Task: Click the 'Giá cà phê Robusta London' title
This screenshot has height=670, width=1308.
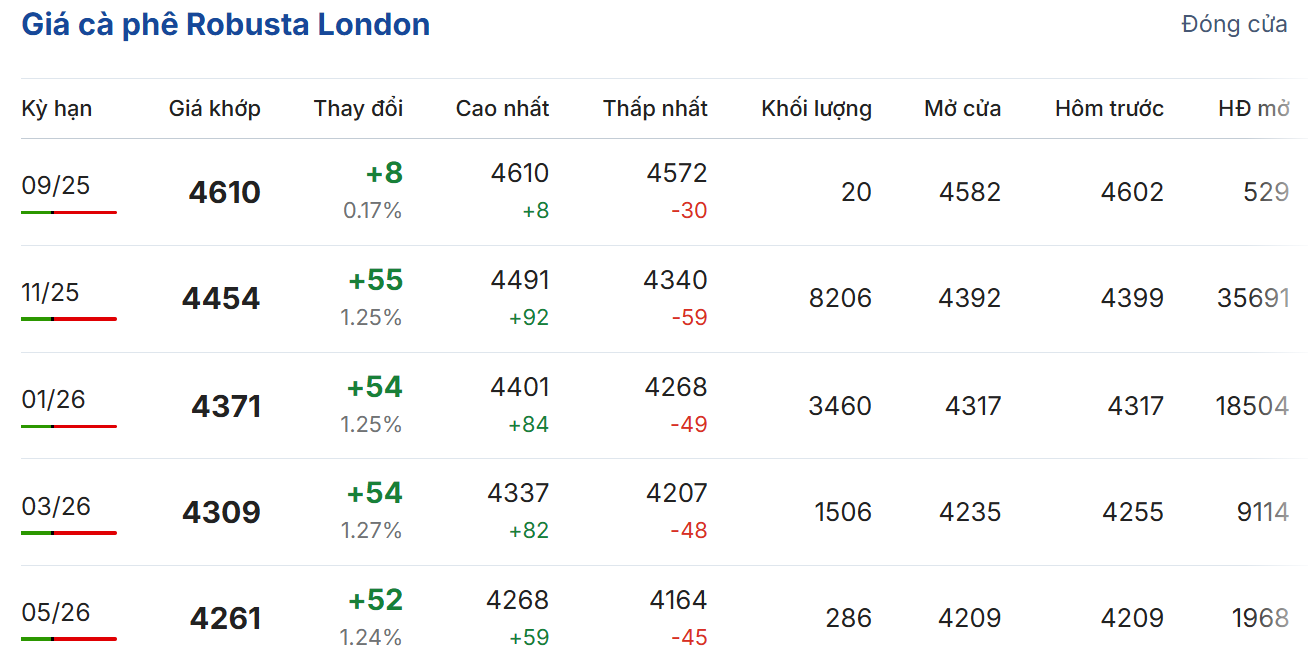Action: pyautogui.click(x=226, y=25)
